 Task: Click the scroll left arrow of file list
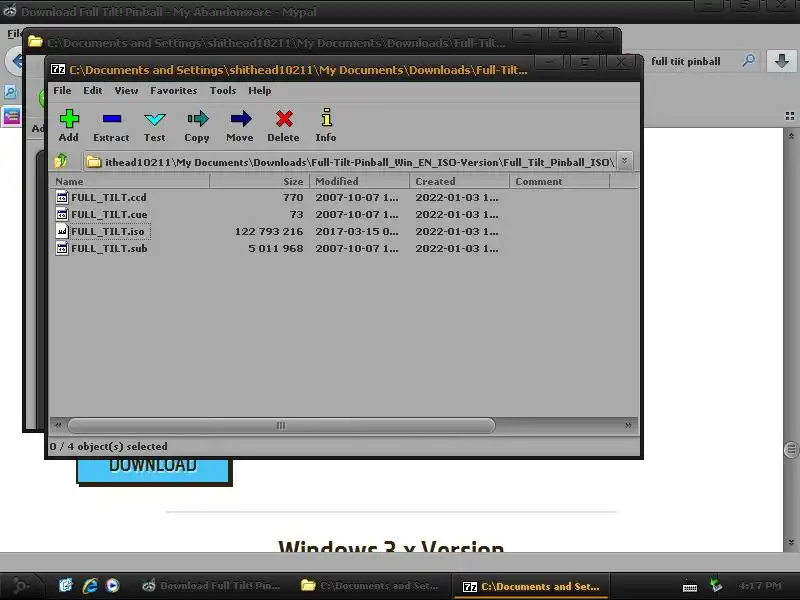tap(58, 425)
